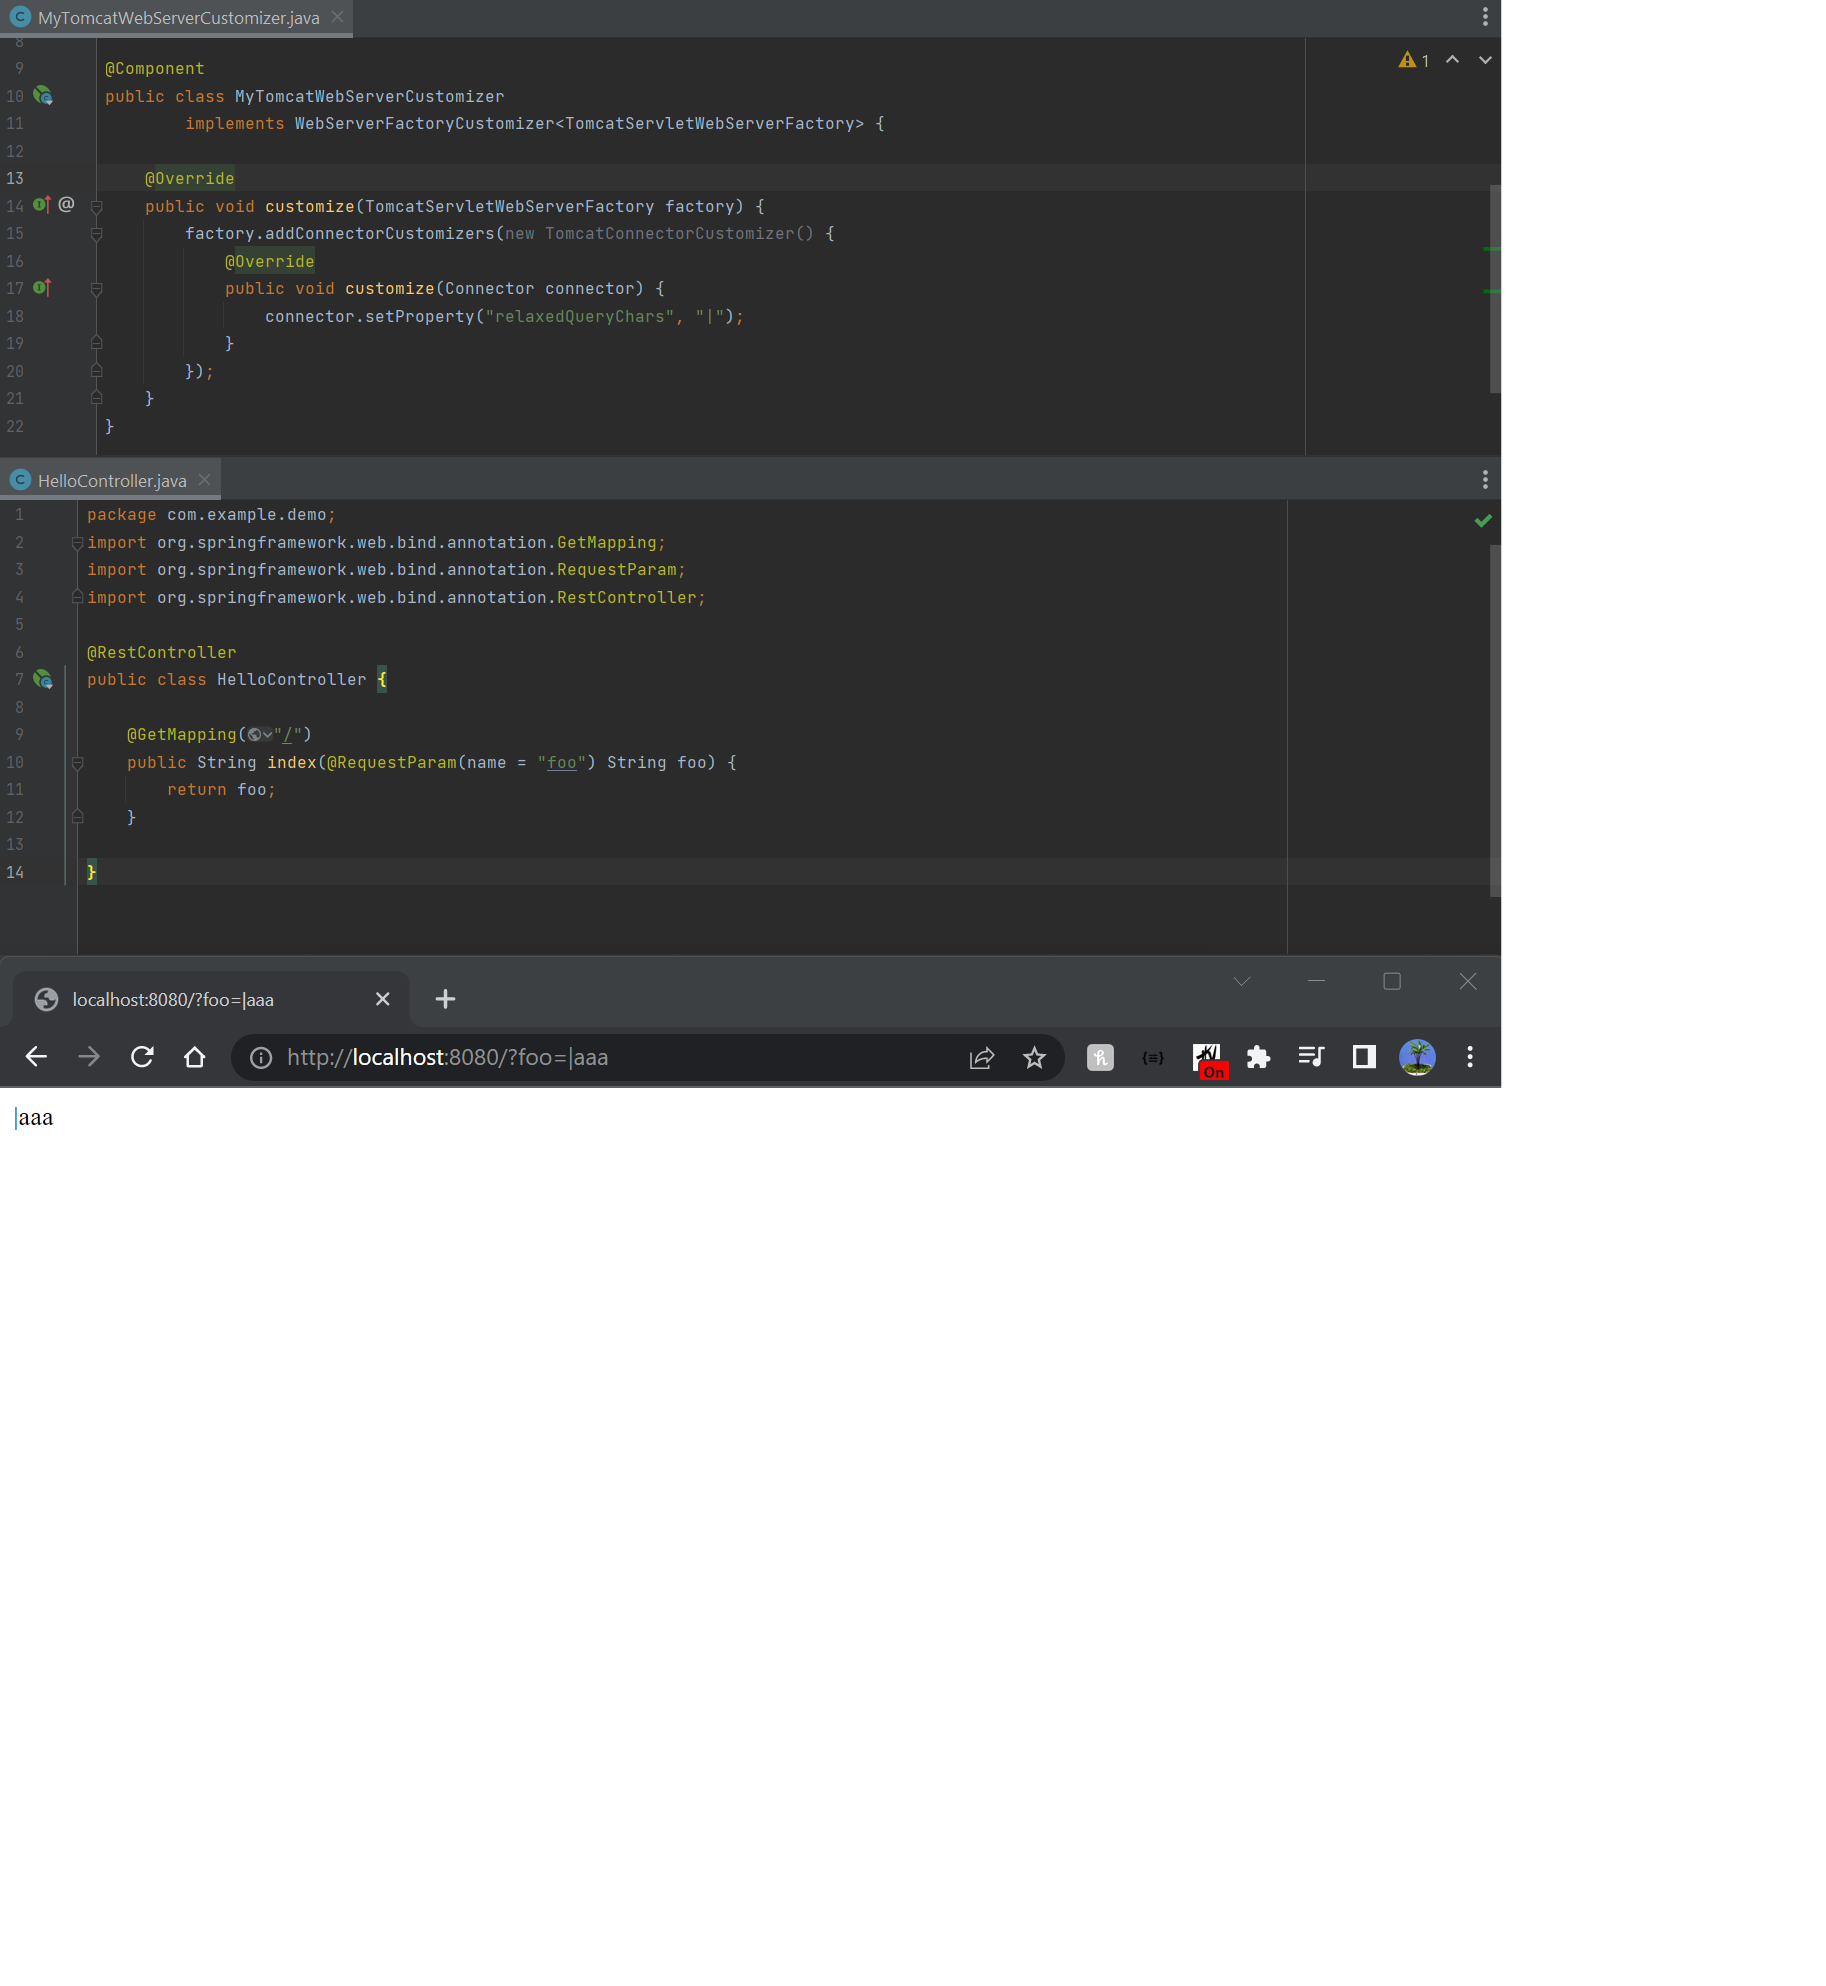The width and height of the screenshot is (1826, 1986).
Task: Open the Extensions puzzle piece menu
Action: 1258,1057
